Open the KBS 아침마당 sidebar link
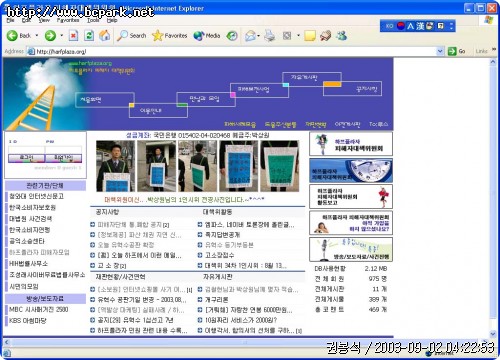500x360 pixels. 28,321
